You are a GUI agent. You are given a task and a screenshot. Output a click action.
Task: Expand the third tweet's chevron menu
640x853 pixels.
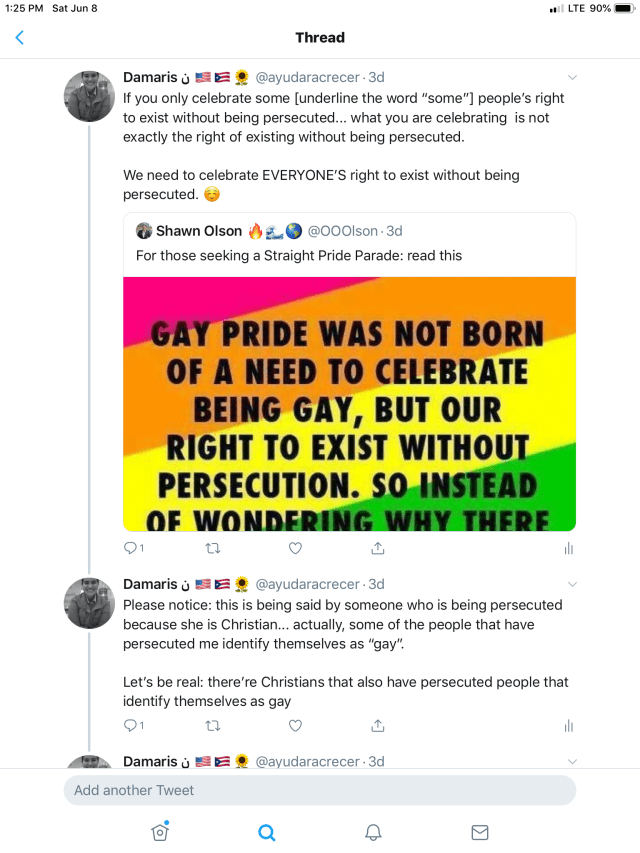[x=572, y=761]
